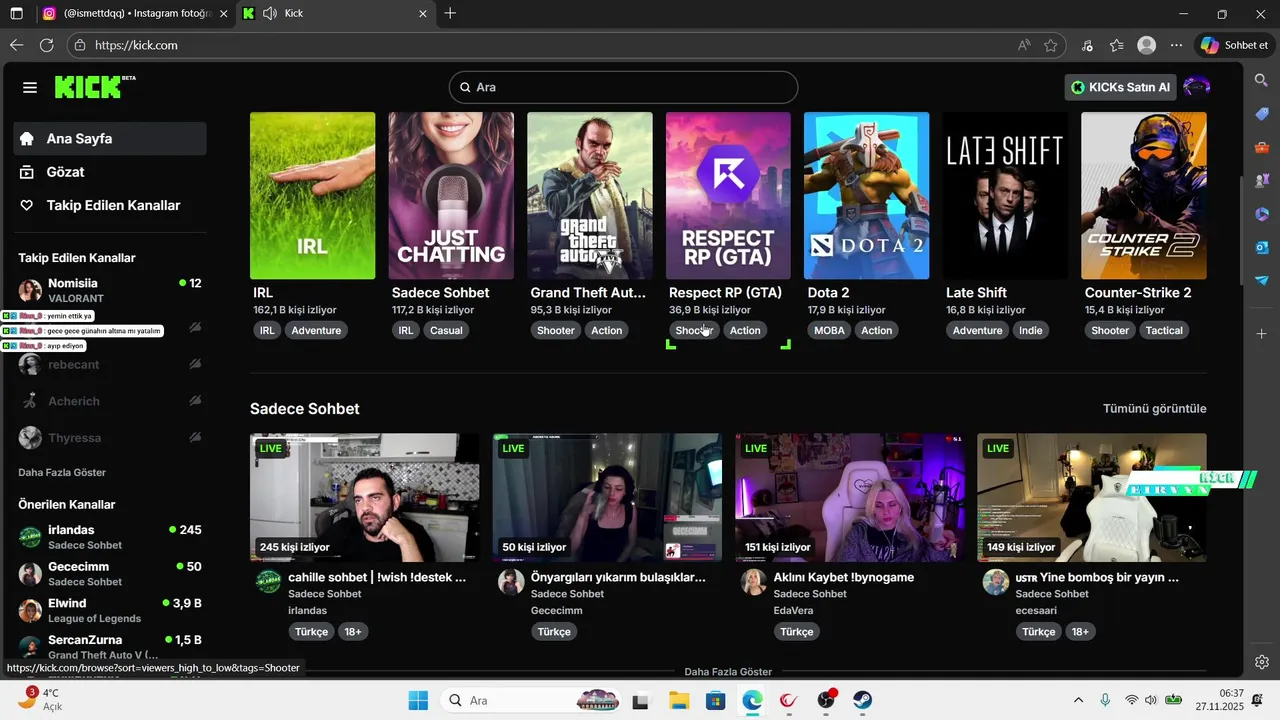1280x720 pixels.
Task: Click the Shooter tag under Counter-Strike 2
Action: [x=1109, y=330]
